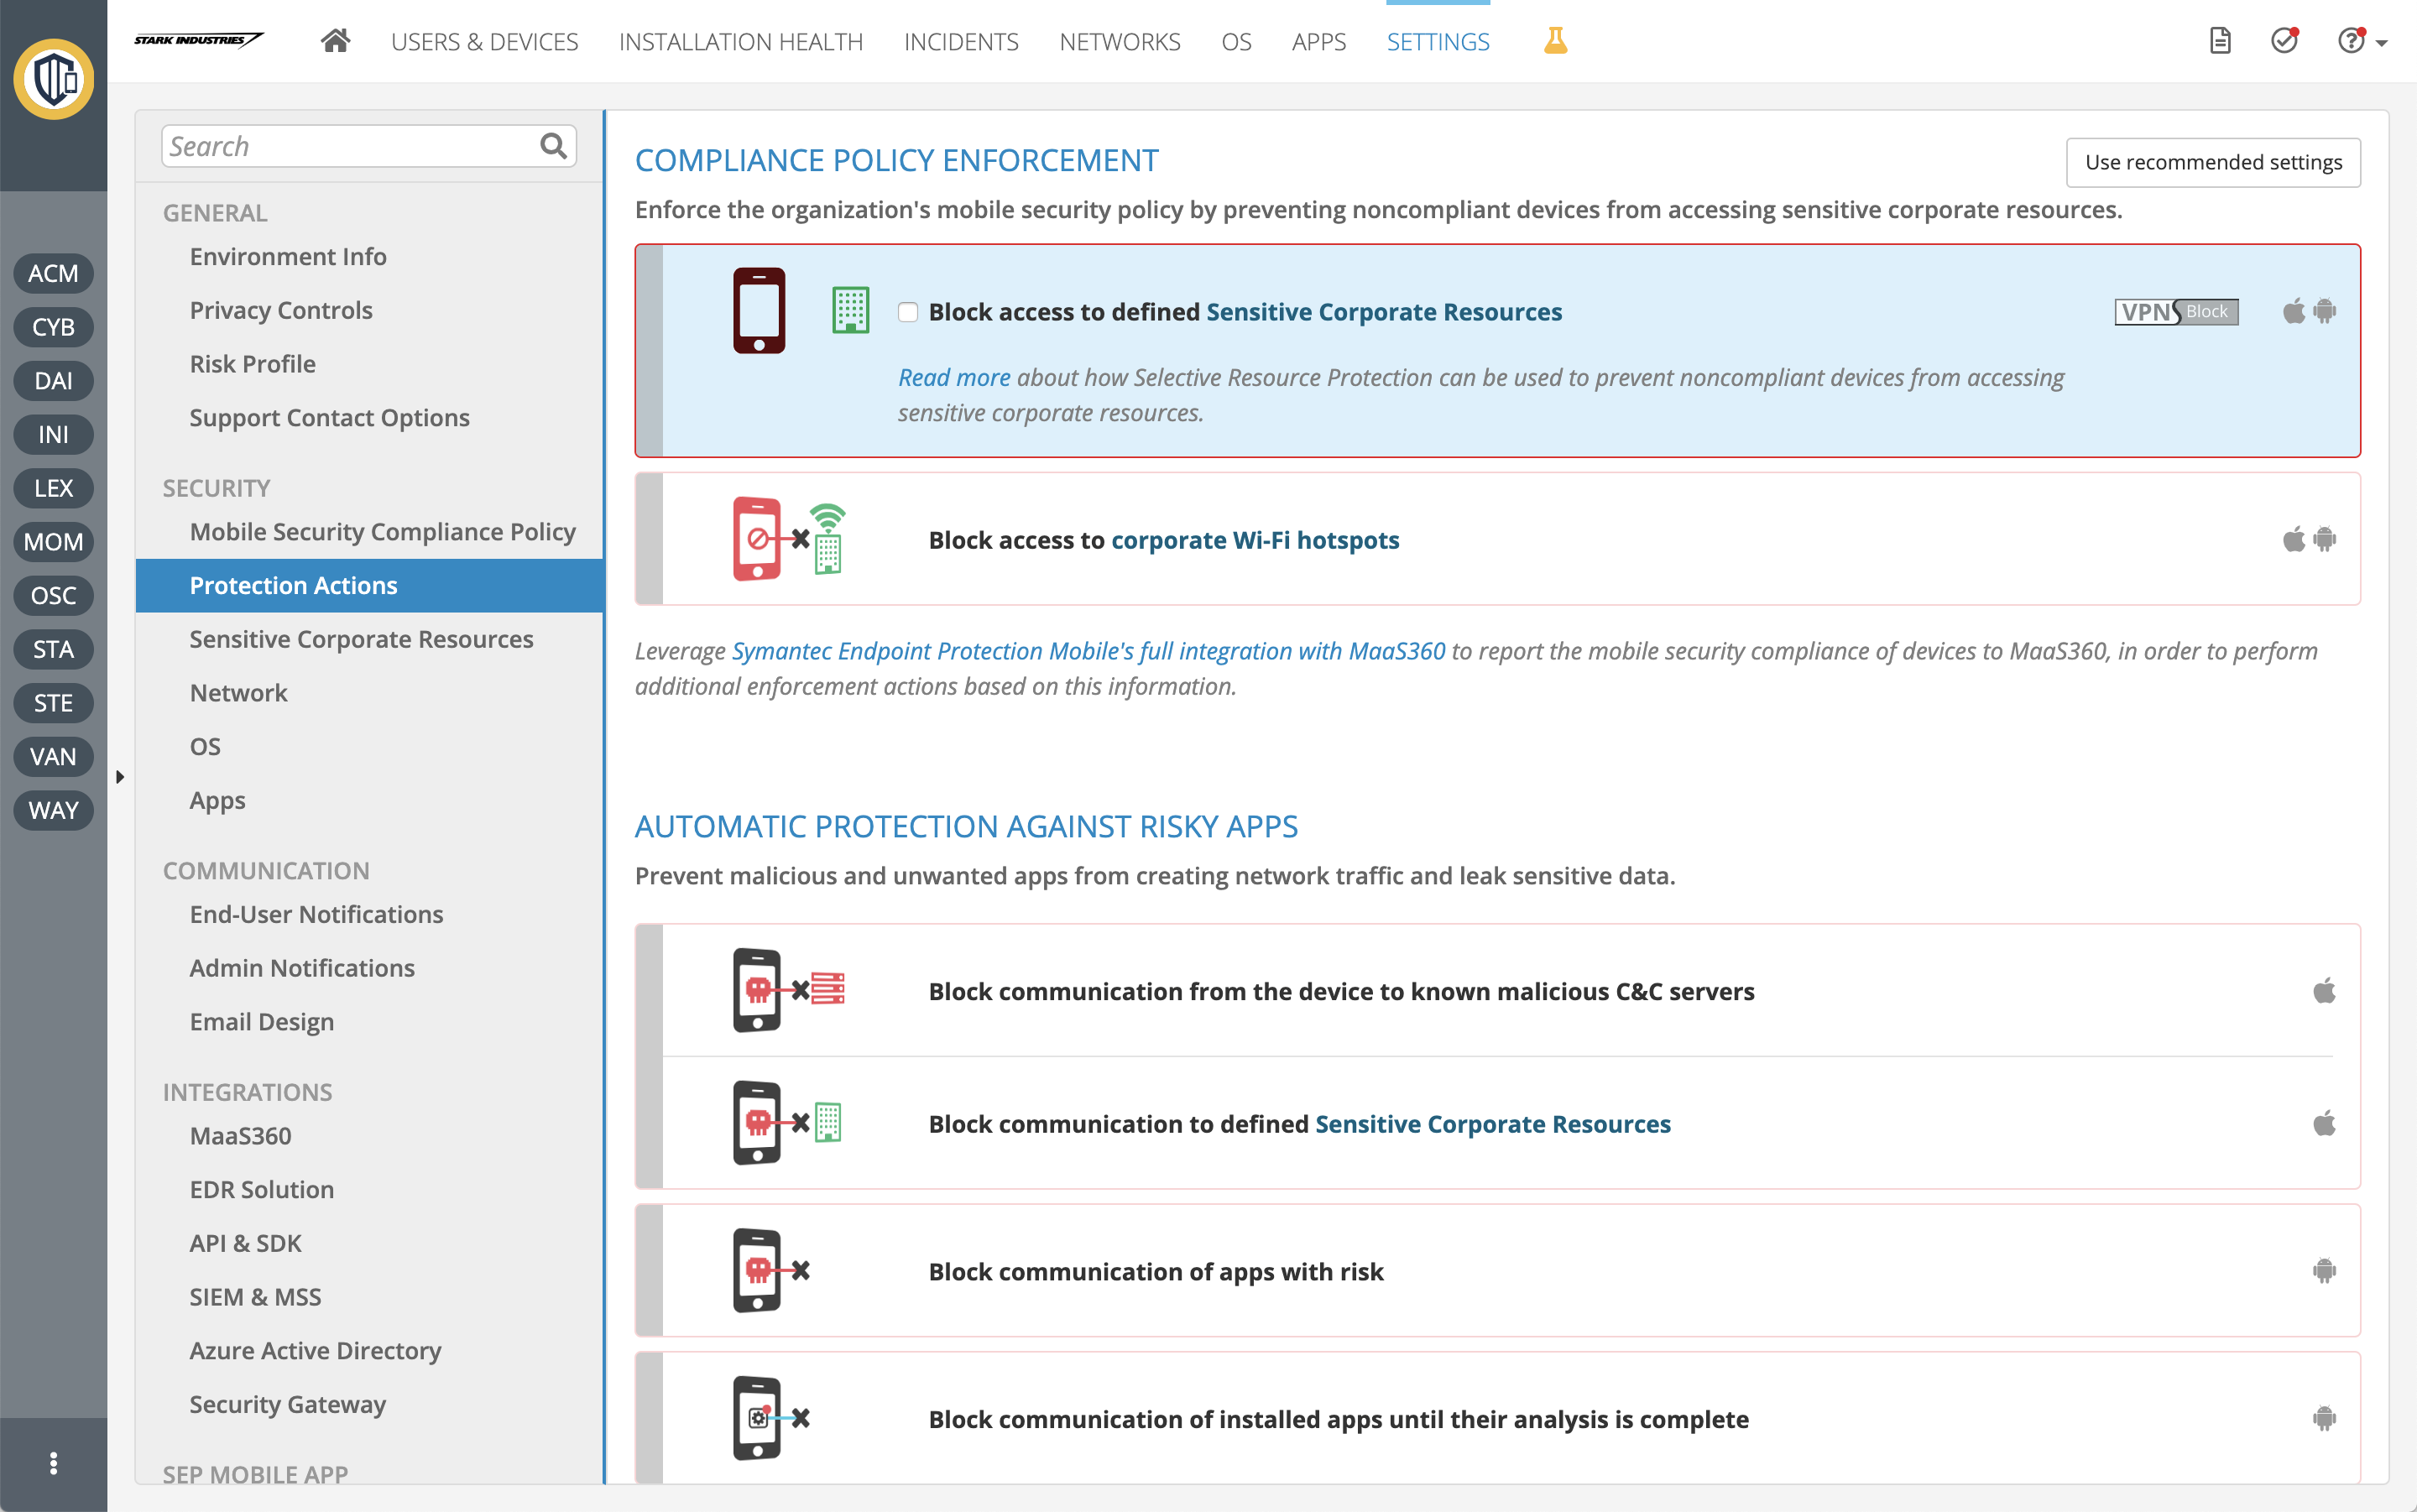Expand the collapsed left panel arrow
2417x1512 pixels.
(120, 775)
